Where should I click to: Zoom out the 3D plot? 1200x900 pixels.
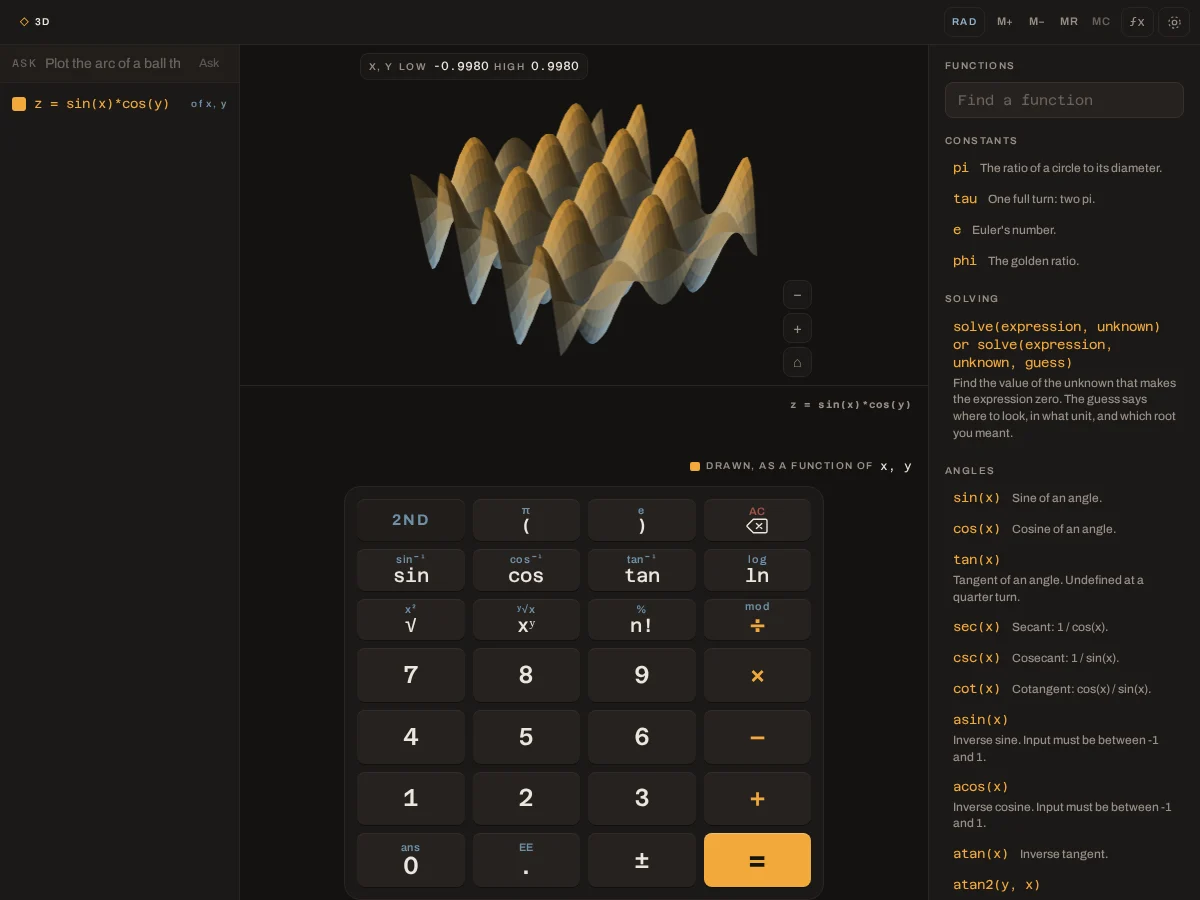click(797, 295)
